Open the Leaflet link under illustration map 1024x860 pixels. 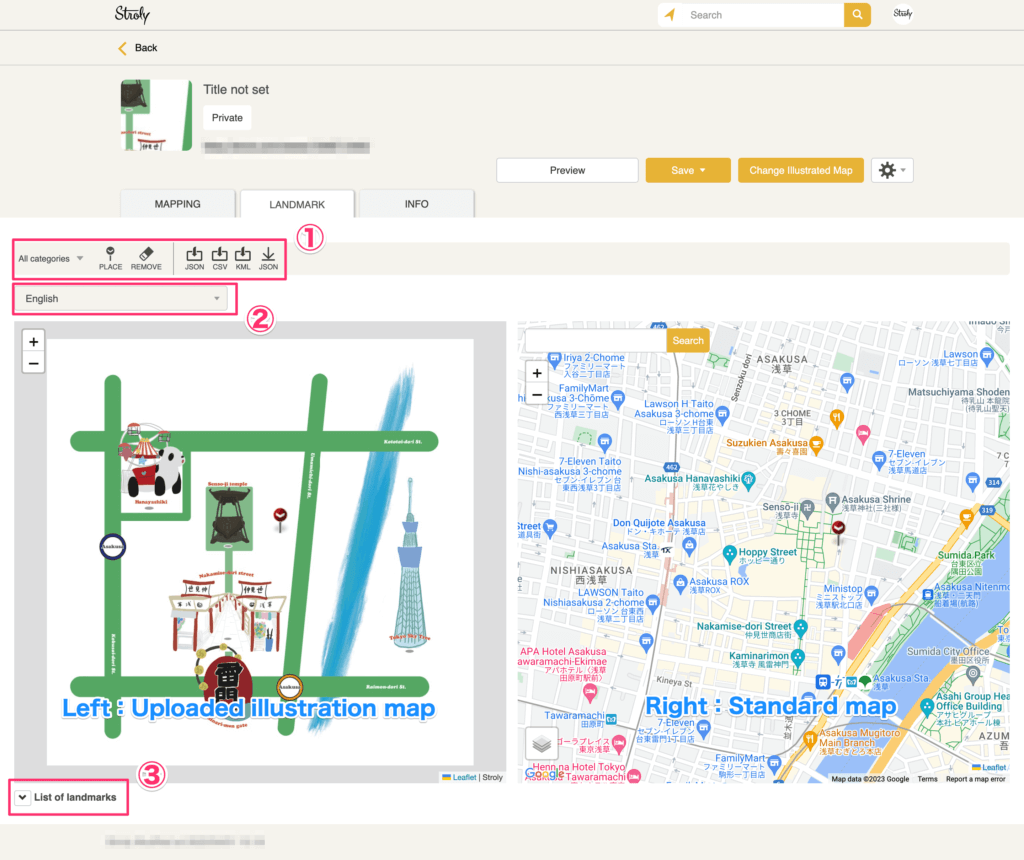tap(464, 777)
